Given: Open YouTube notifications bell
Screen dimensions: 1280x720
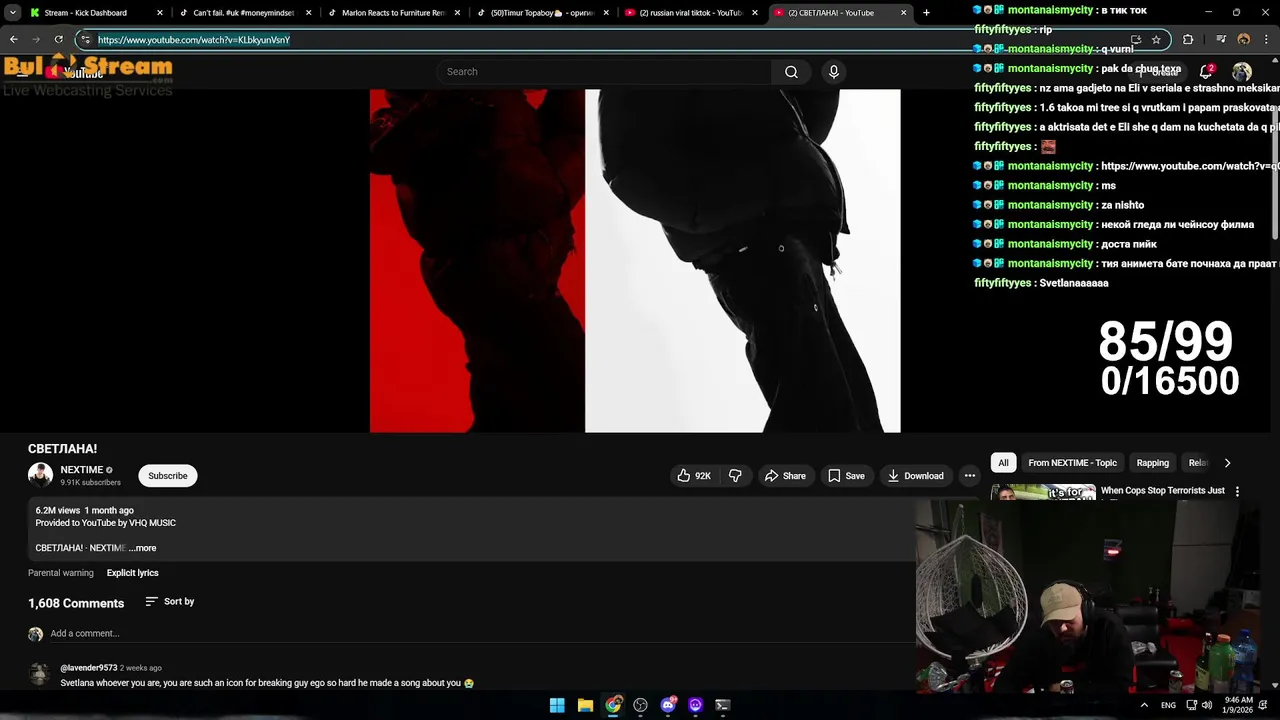Looking at the screenshot, I should click(x=1206, y=72).
